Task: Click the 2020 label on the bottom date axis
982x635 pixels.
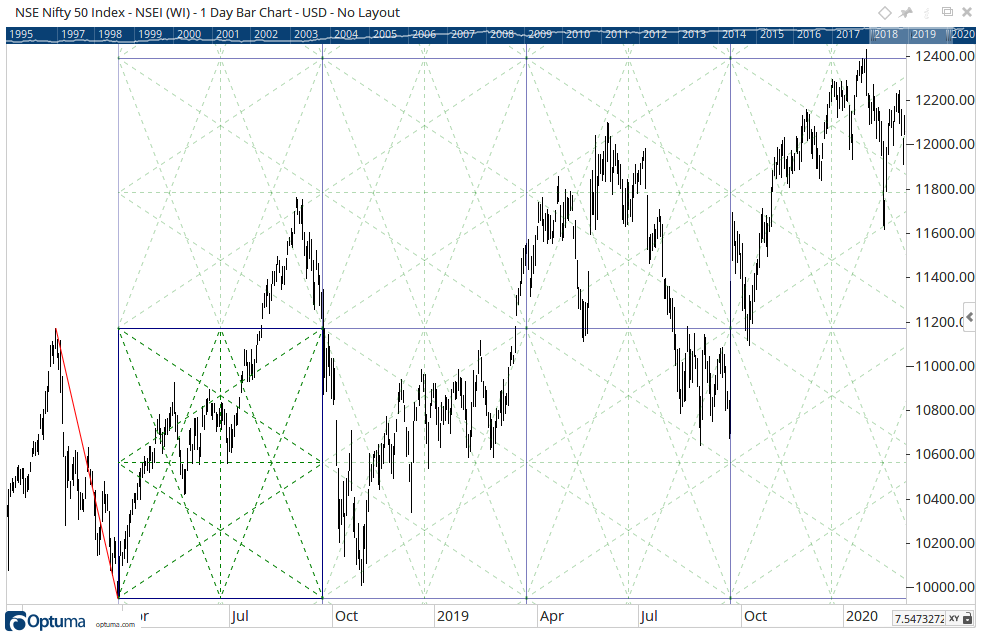Action: 862,616
